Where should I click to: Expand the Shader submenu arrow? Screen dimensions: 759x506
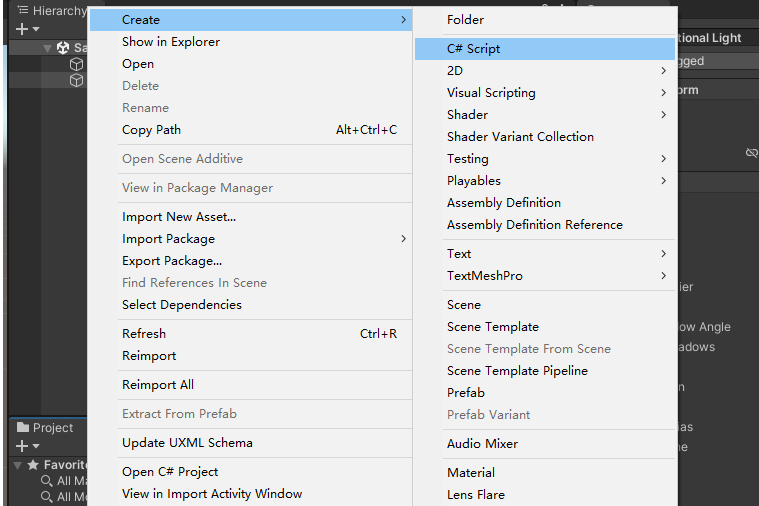tap(664, 115)
